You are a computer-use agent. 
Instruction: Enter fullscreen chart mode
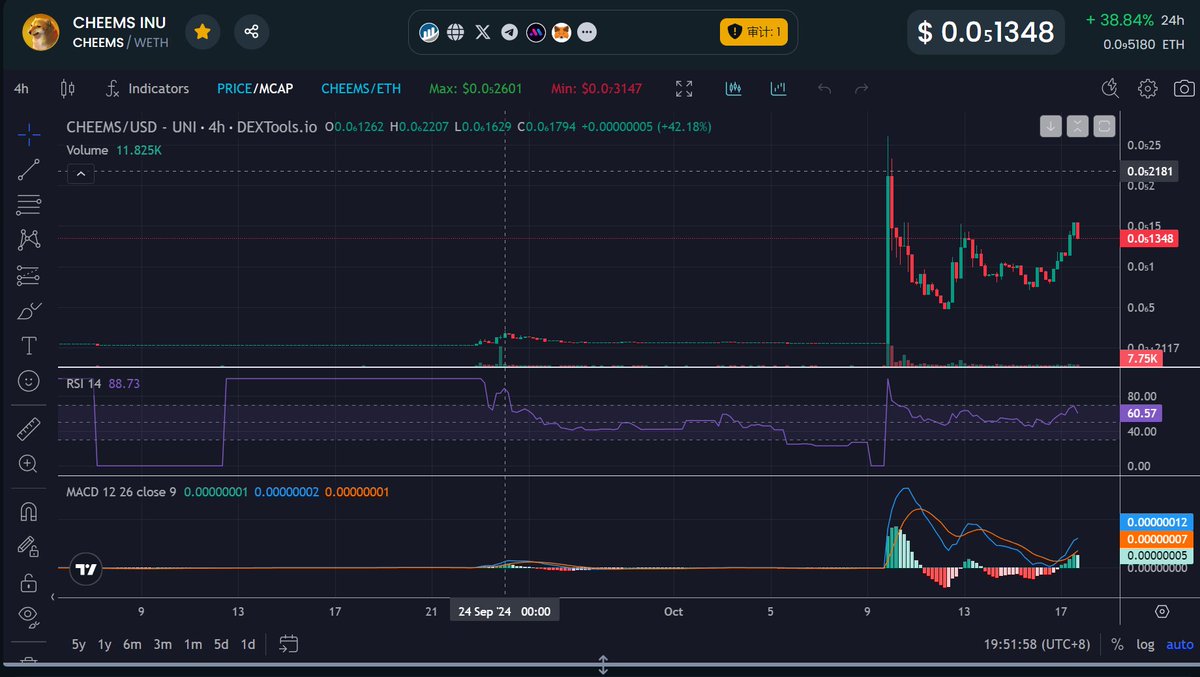[x=684, y=88]
